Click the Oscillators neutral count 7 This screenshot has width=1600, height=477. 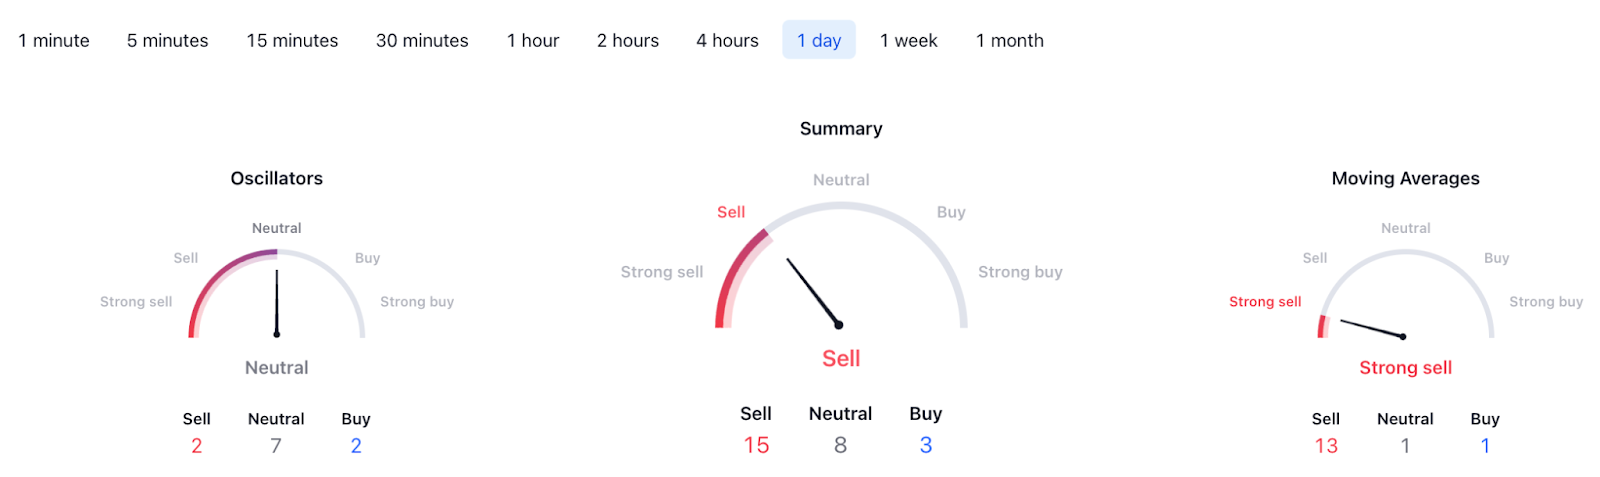click(276, 446)
